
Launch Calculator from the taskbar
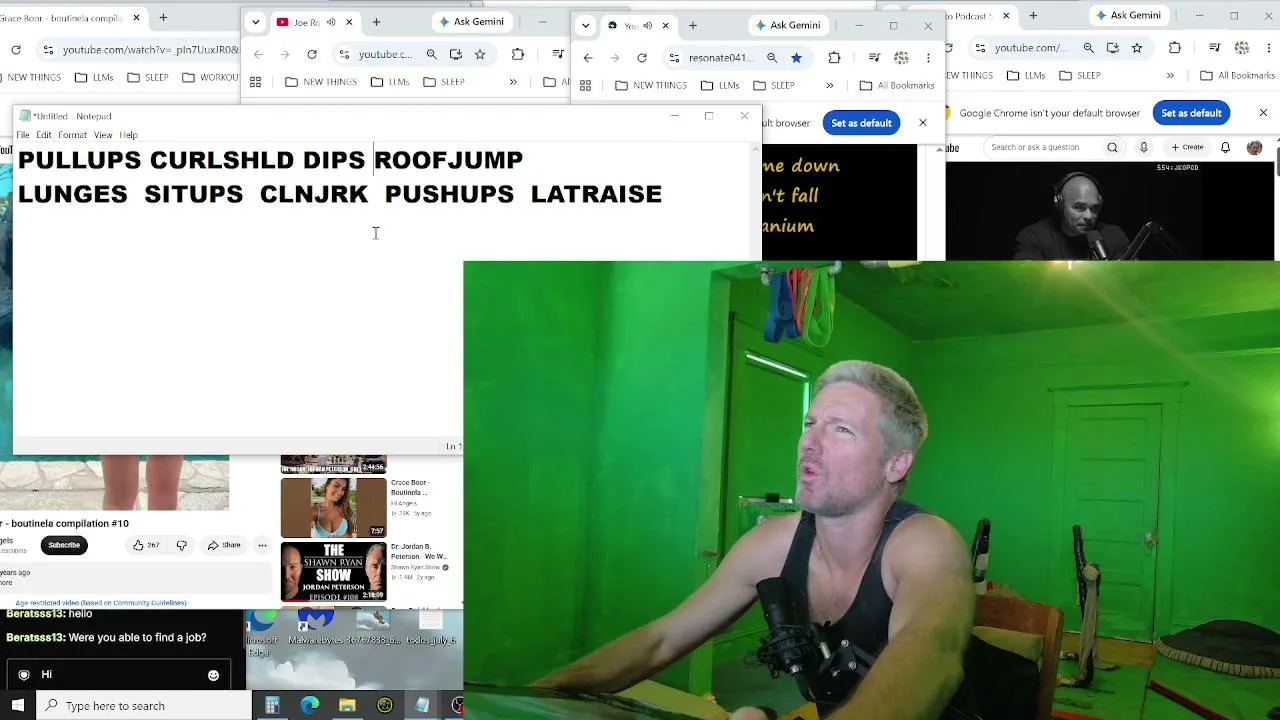[x=272, y=705]
